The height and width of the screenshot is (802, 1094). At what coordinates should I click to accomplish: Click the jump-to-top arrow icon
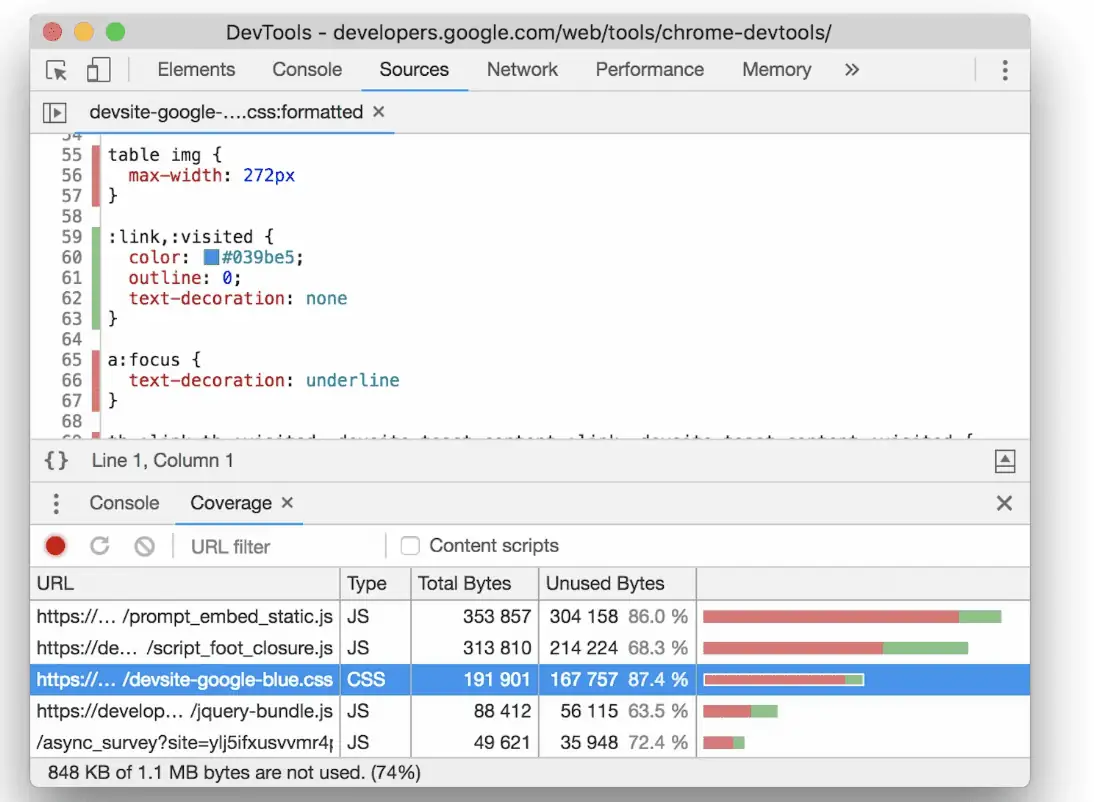coord(1006,461)
